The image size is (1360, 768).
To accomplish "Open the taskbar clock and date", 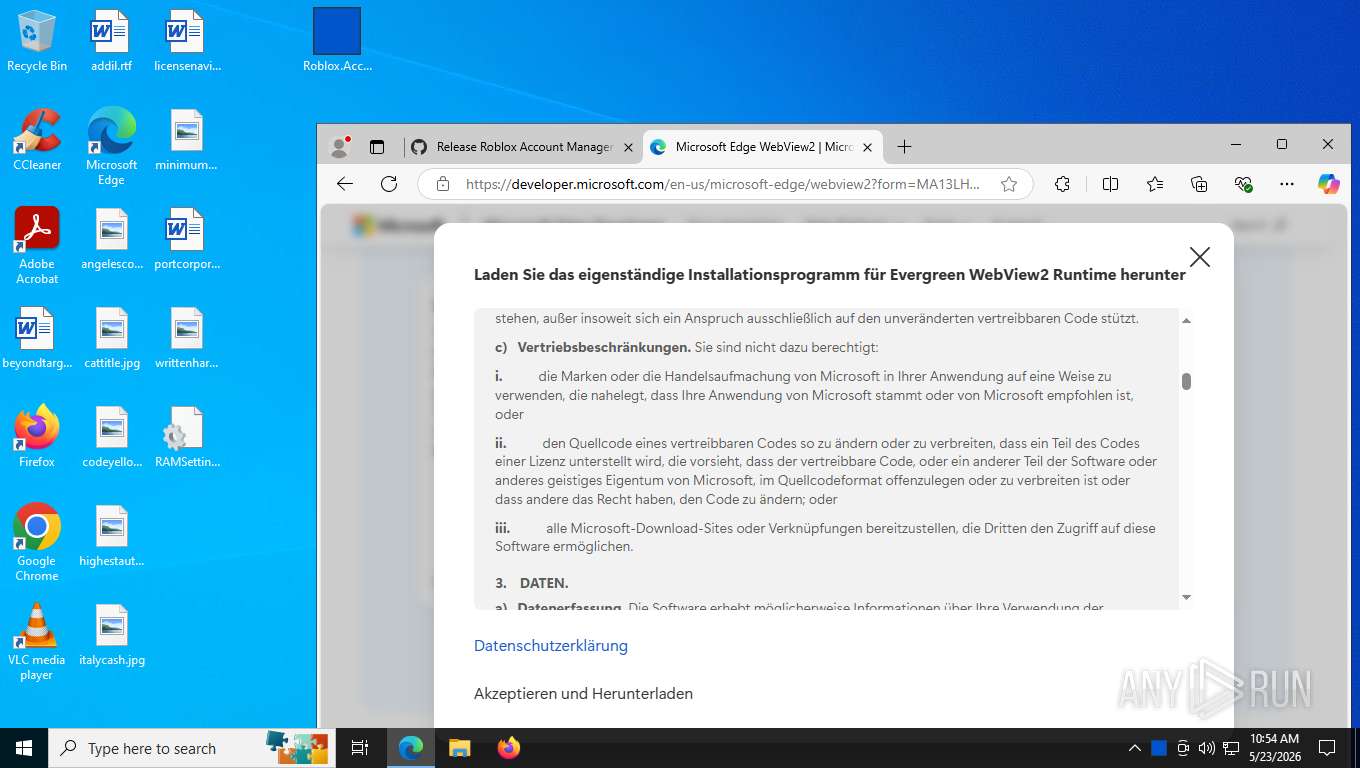I will click(1274, 748).
